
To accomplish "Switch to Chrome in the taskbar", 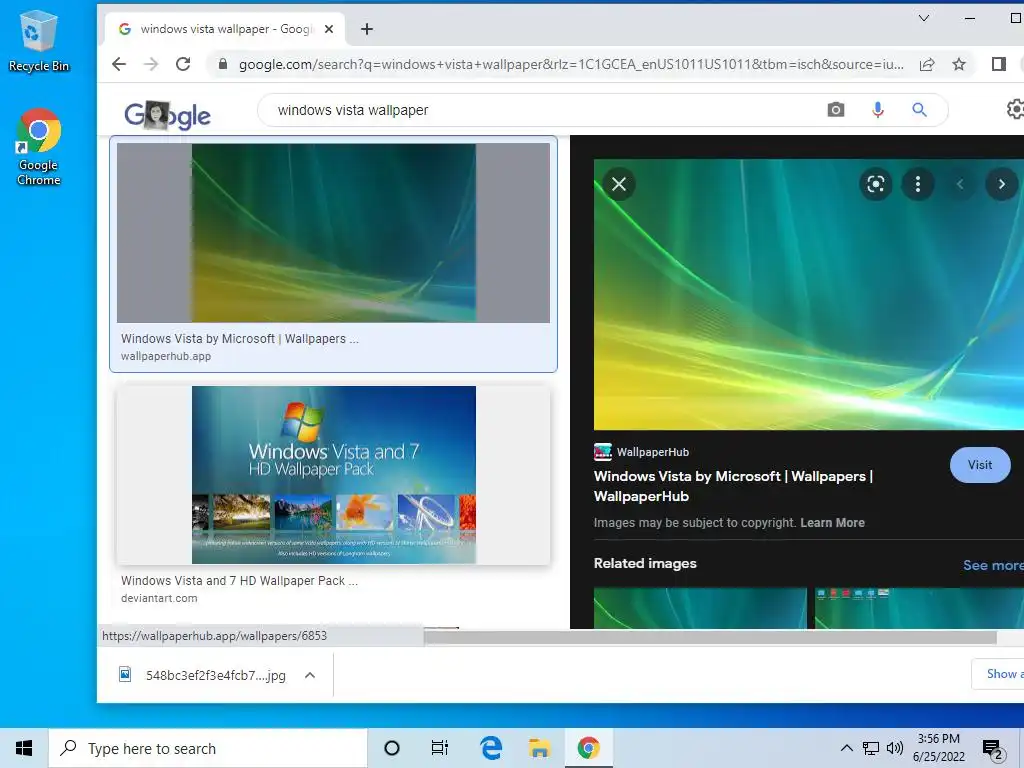I will point(588,748).
